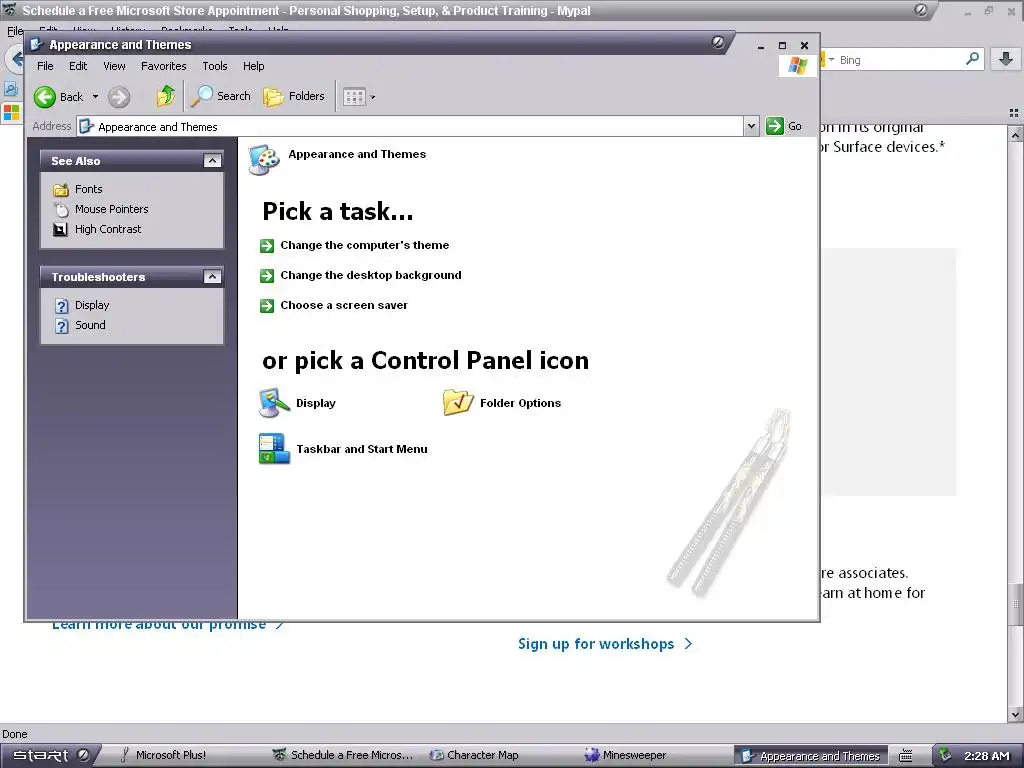The image size is (1024, 768).
Task: Click the Appearance and Themes header icon
Action: pos(264,160)
